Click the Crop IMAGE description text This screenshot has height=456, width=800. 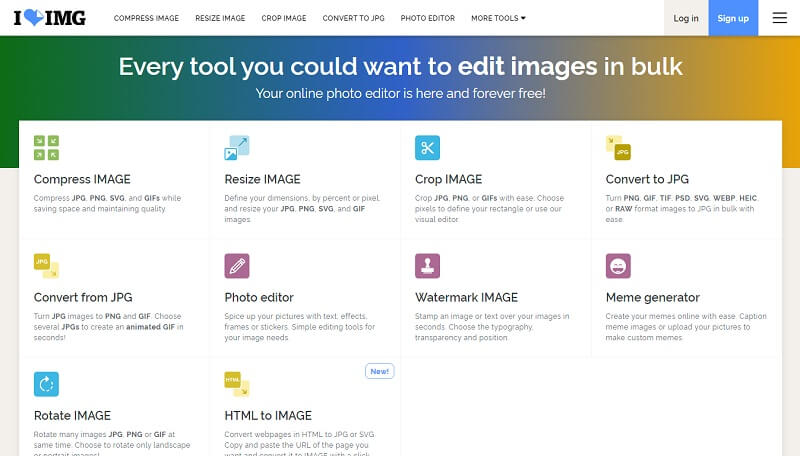[x=489, y=209]
